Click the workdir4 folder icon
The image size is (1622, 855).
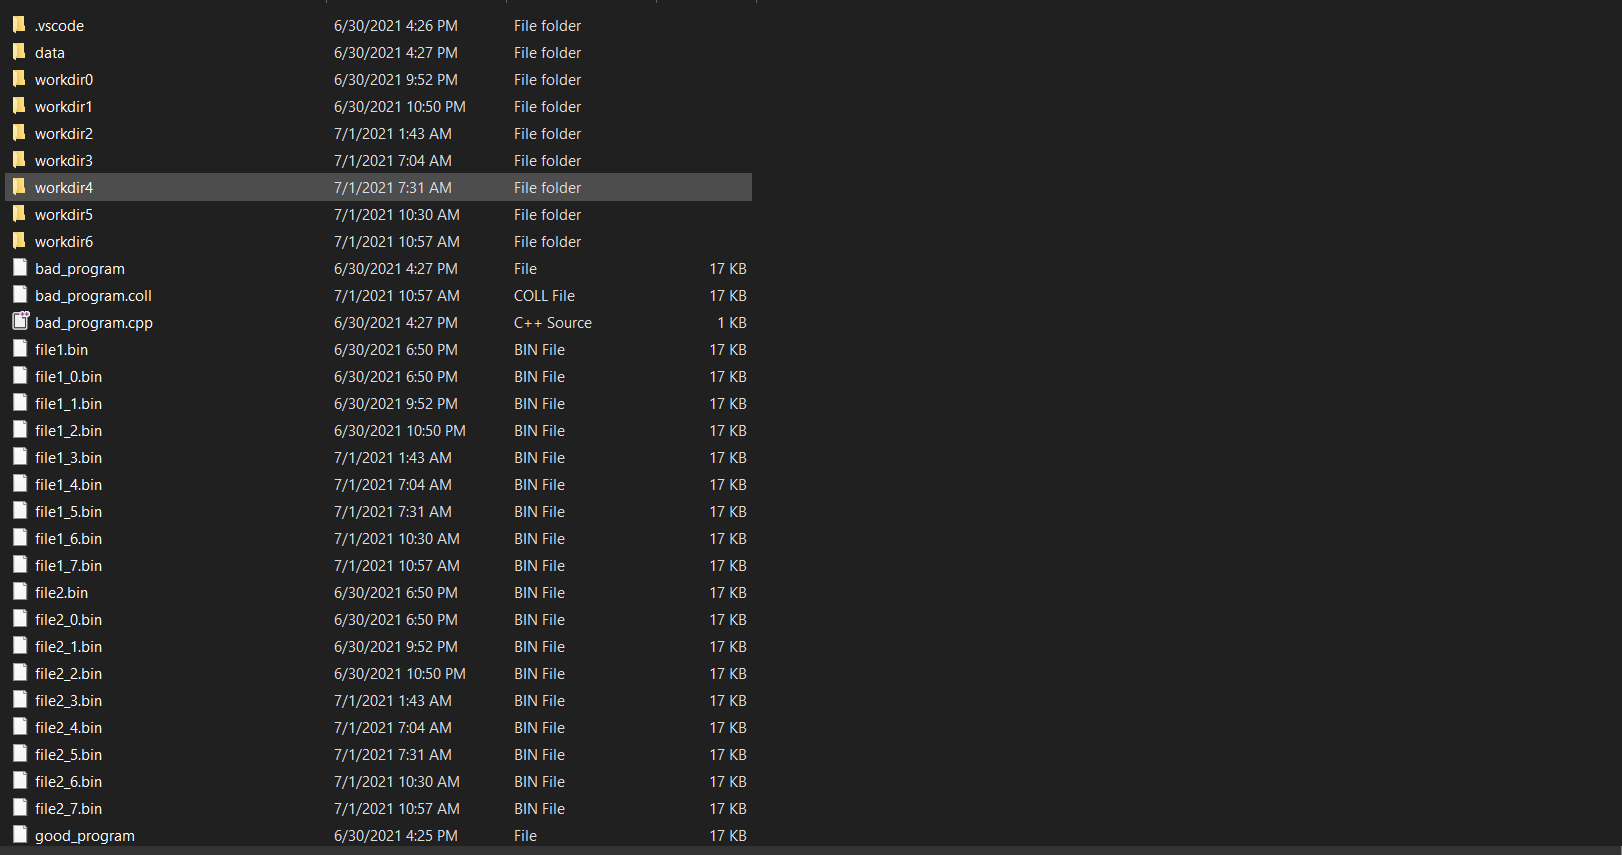[x=19, y=186]
